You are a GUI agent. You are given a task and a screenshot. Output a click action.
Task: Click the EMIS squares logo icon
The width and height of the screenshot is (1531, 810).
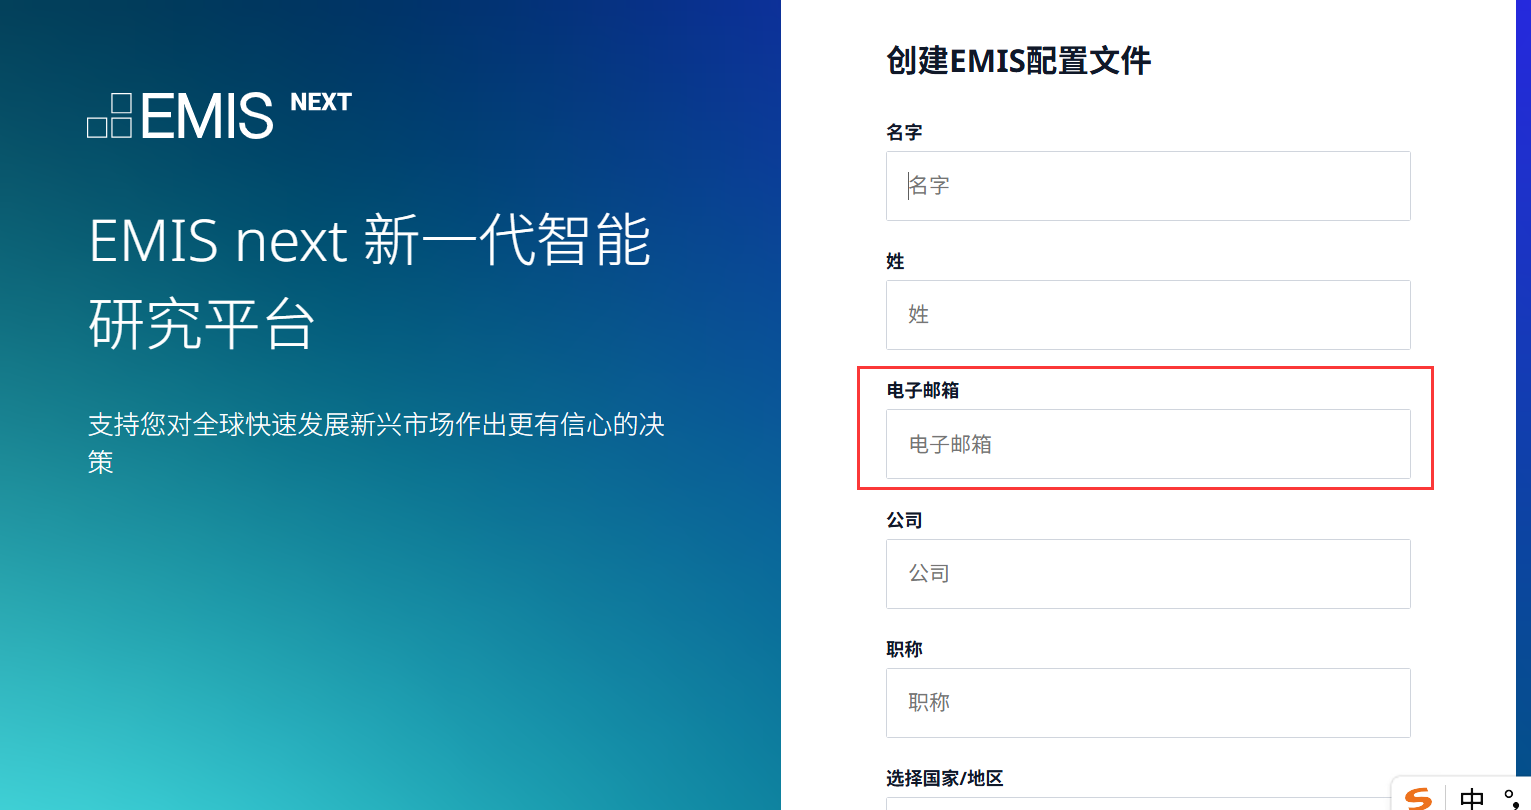point(110,116)
